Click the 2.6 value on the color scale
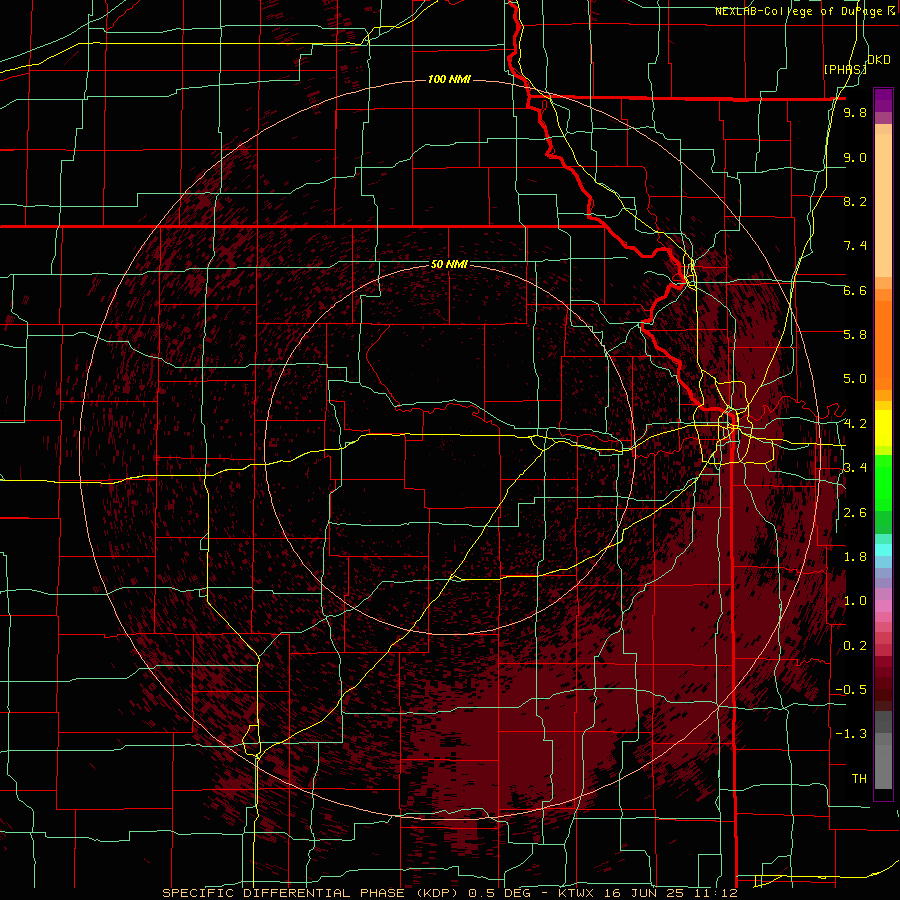This screenshot has height=900, width=900. click(855, 513)
